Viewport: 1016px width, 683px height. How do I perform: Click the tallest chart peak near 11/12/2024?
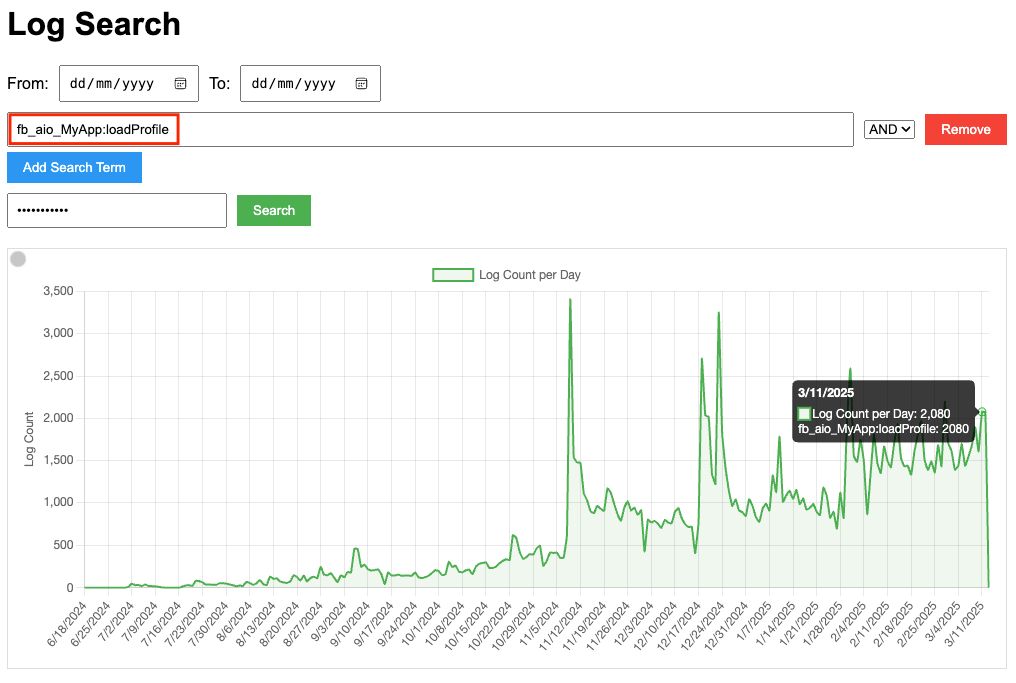pyautogui.click(x=570, y=300)
